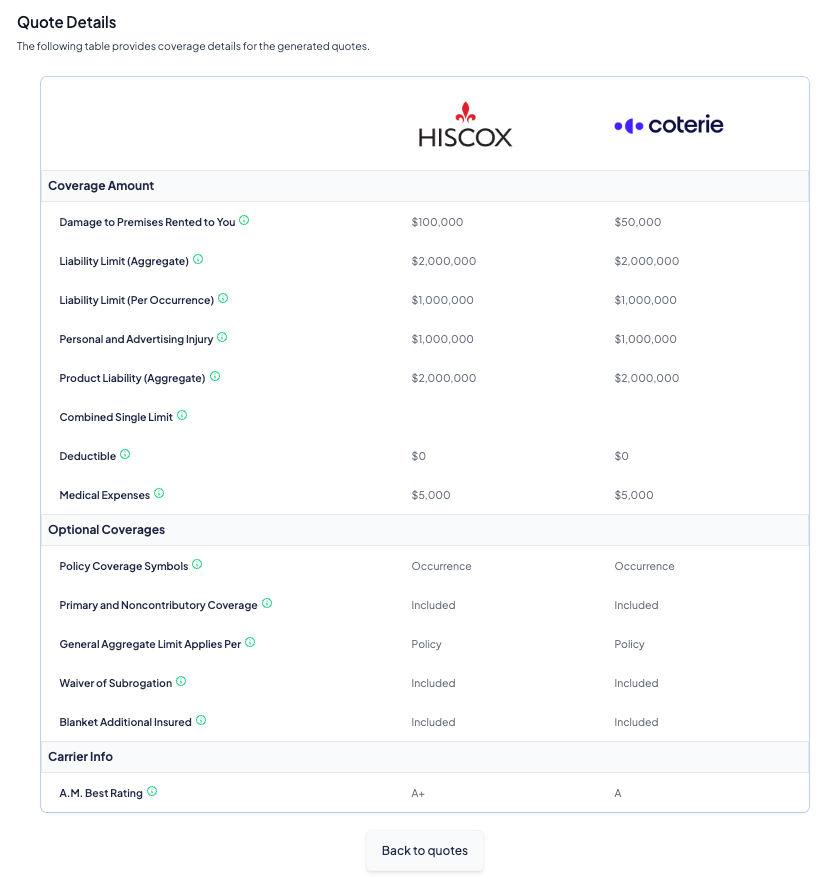Click Hiscox $0 deductible value

[x=419, y=456]
